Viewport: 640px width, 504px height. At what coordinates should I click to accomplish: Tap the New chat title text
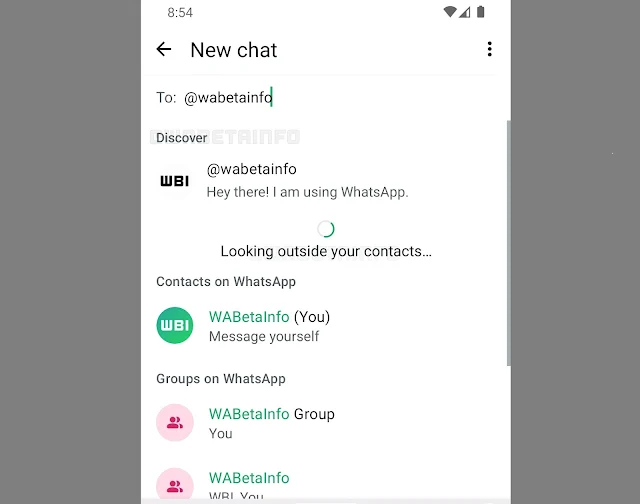coord(233,50)
